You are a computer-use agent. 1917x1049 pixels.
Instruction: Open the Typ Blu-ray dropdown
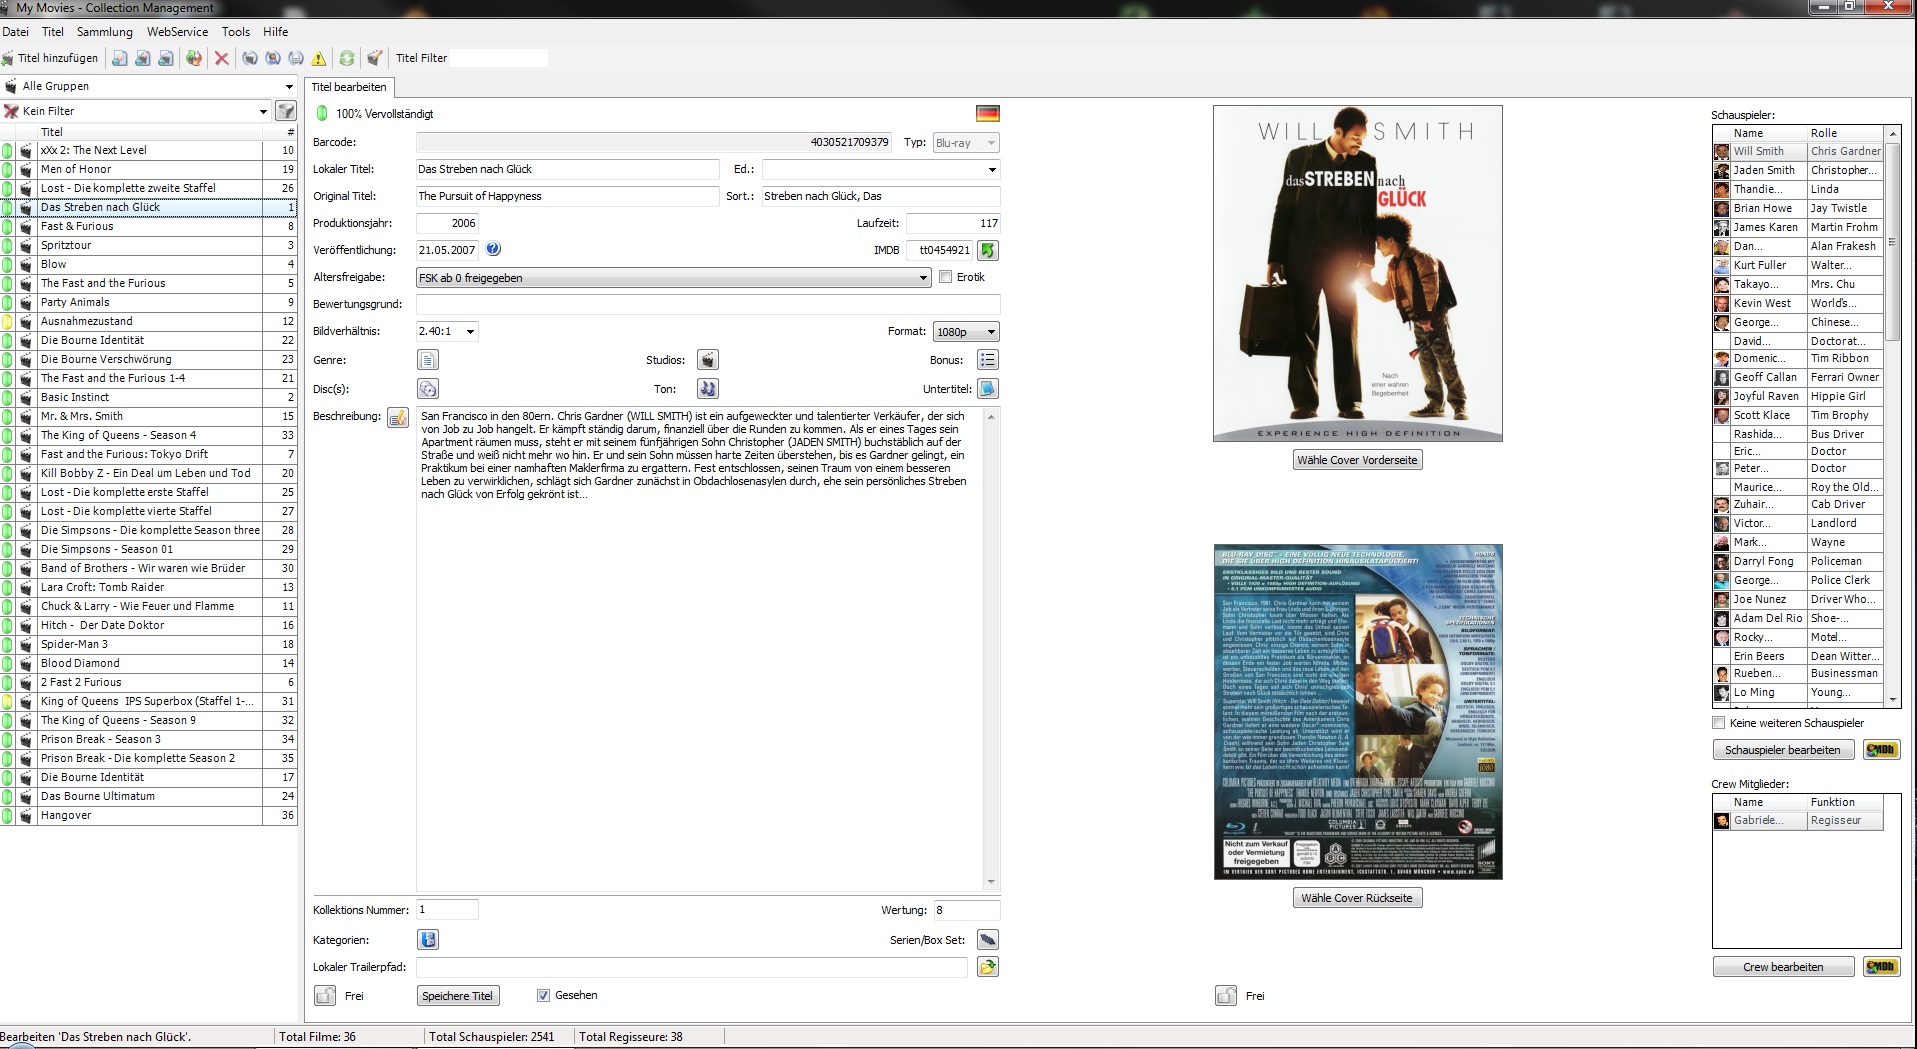966,143
